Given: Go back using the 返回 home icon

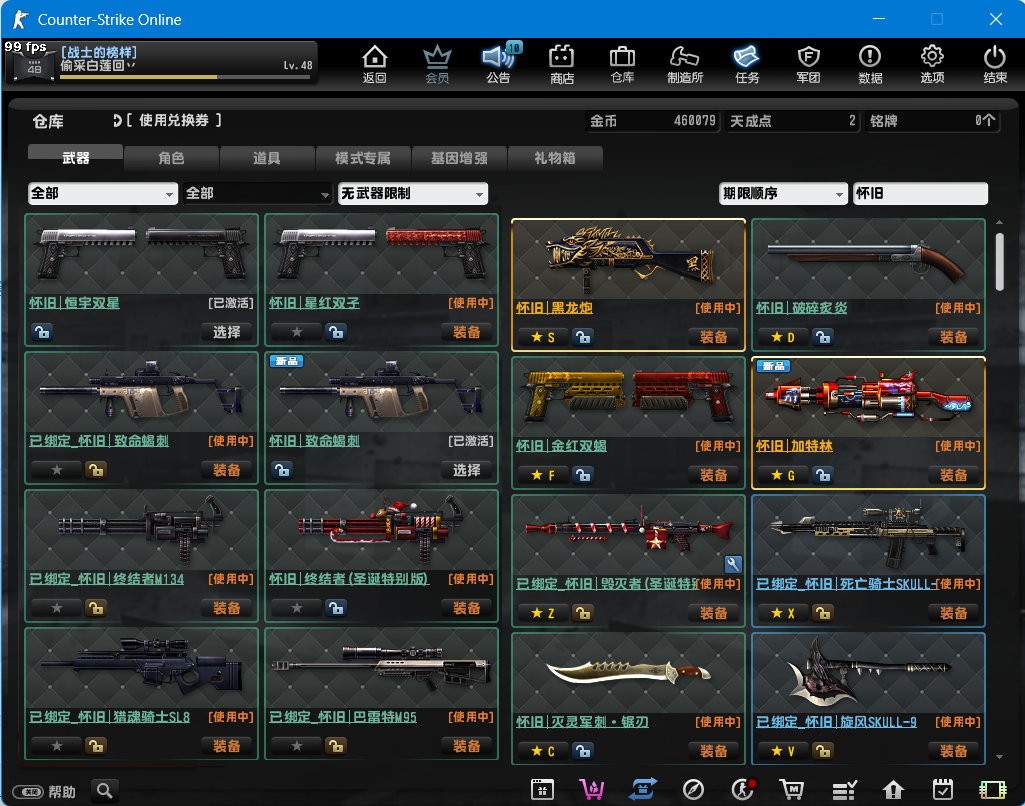Looking at the screenshot, I should click(375, 64).
